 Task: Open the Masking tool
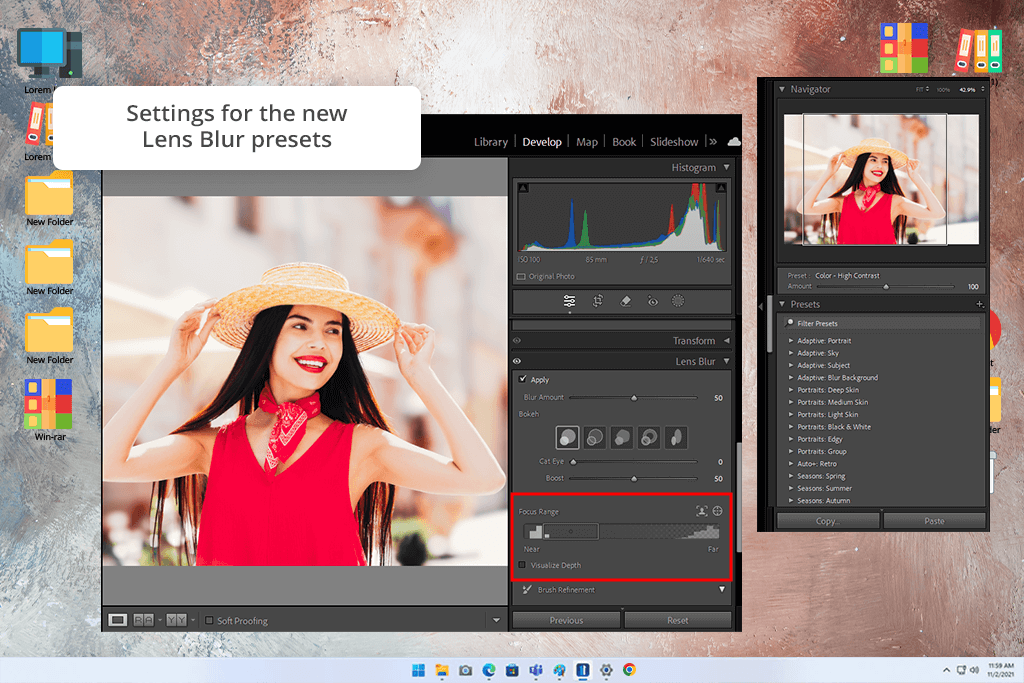pos(678,301)
